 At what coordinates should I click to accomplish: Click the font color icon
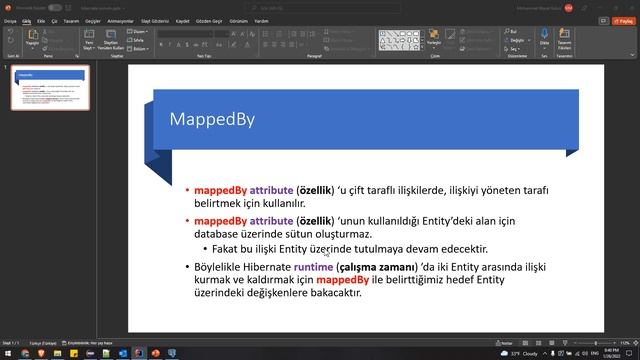tap(247, 44)
